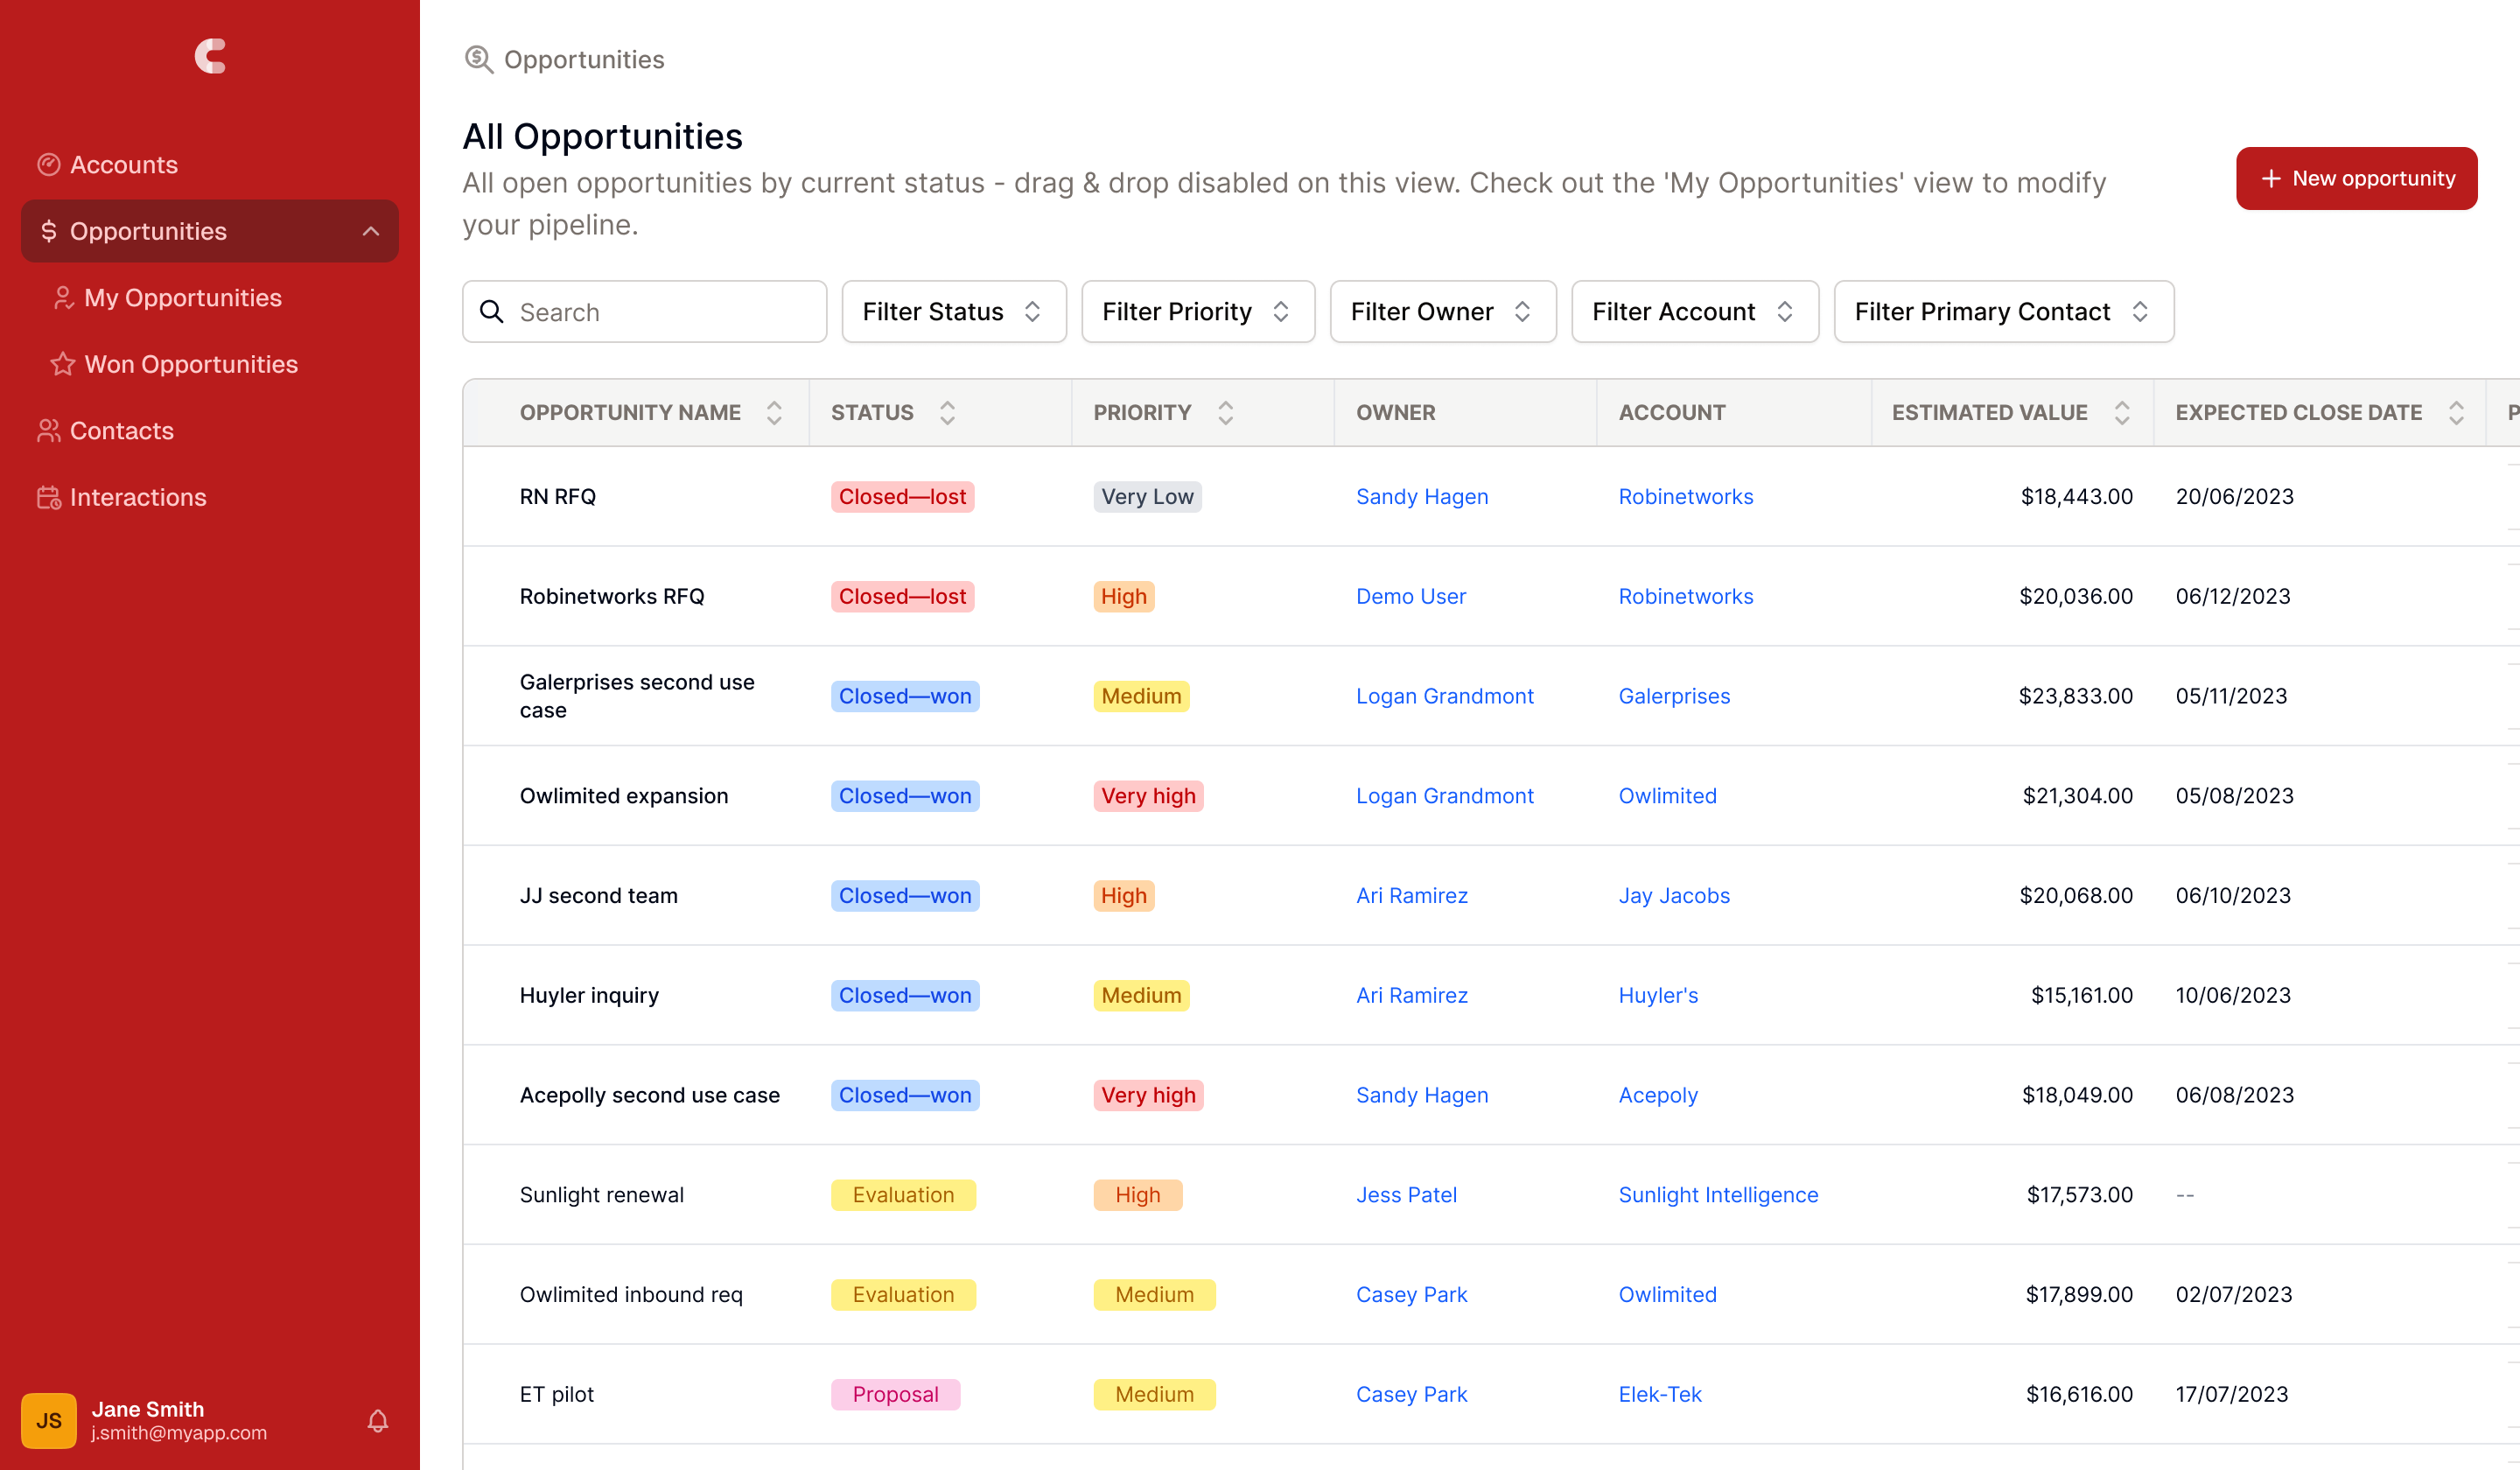Click the notification bell icon
The image size is (2520, 1470).
(x=377, y=1420)
